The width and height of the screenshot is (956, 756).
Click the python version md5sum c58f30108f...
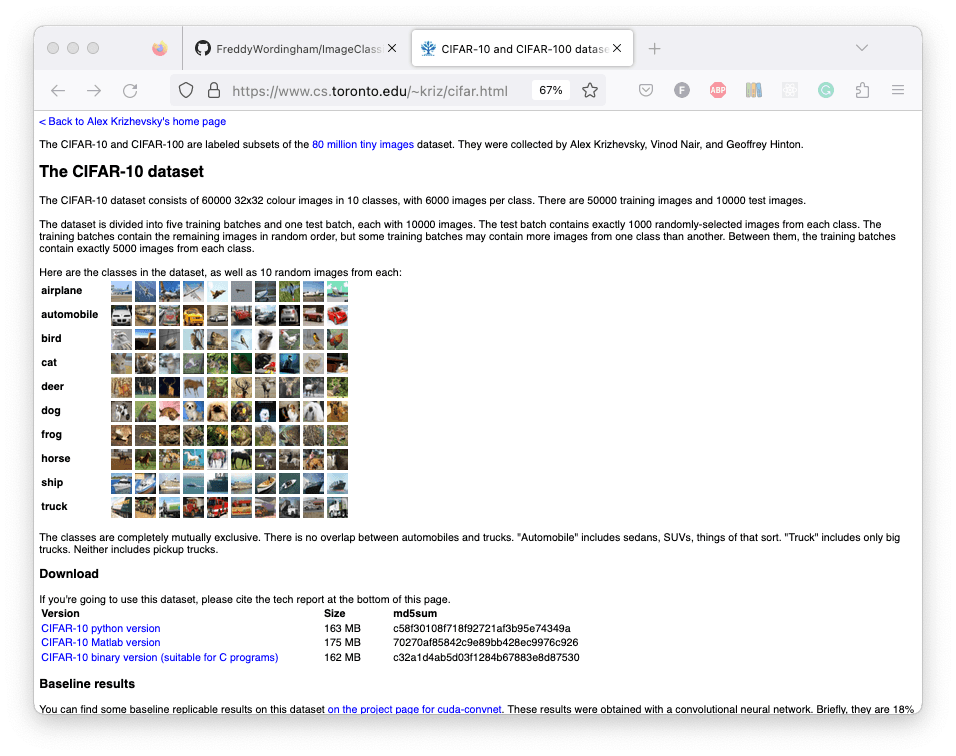tap(482, 629)
